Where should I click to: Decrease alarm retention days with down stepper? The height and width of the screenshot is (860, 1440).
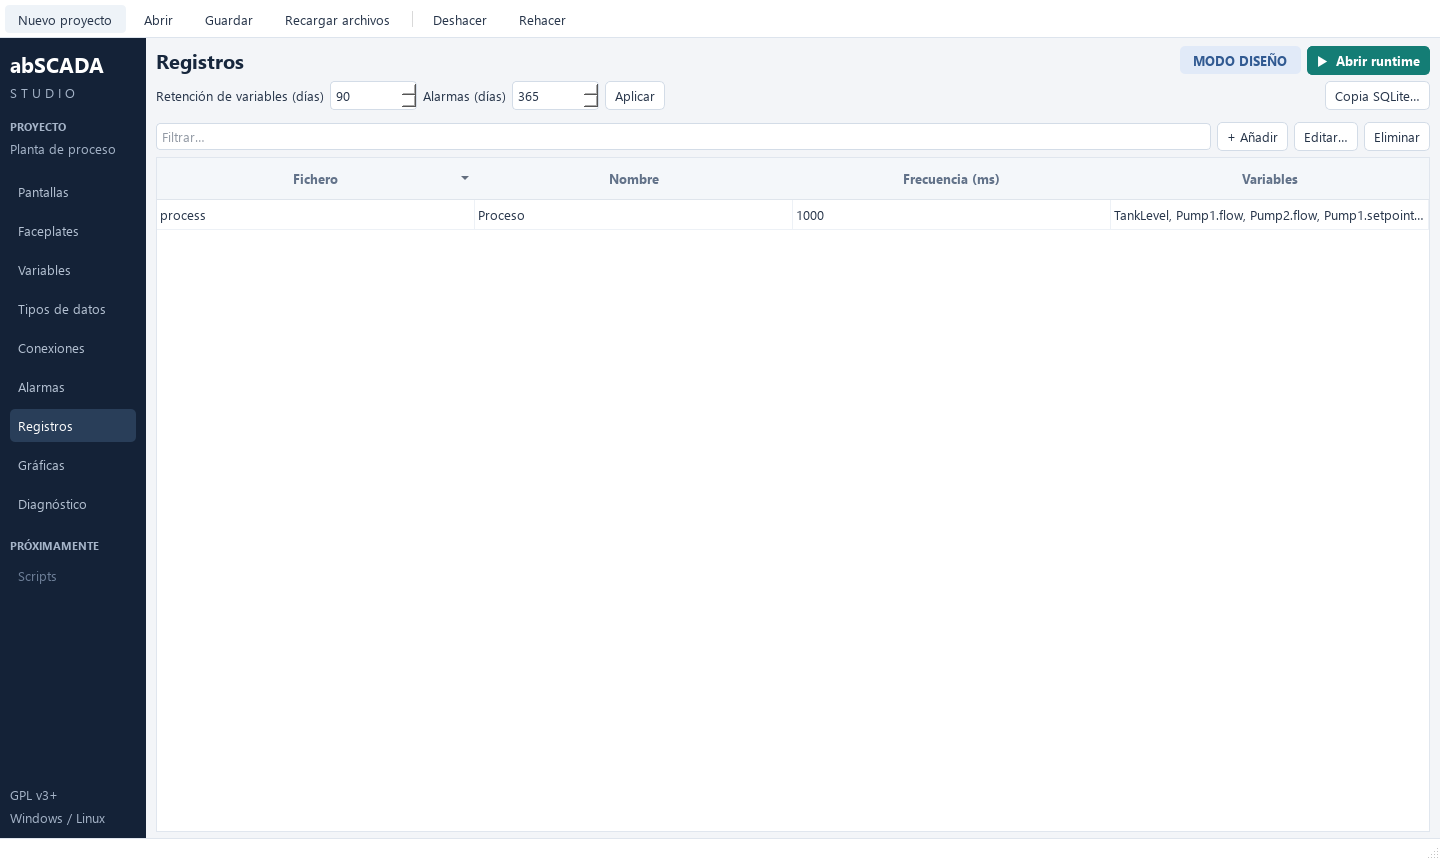click(x=591, y=103)
